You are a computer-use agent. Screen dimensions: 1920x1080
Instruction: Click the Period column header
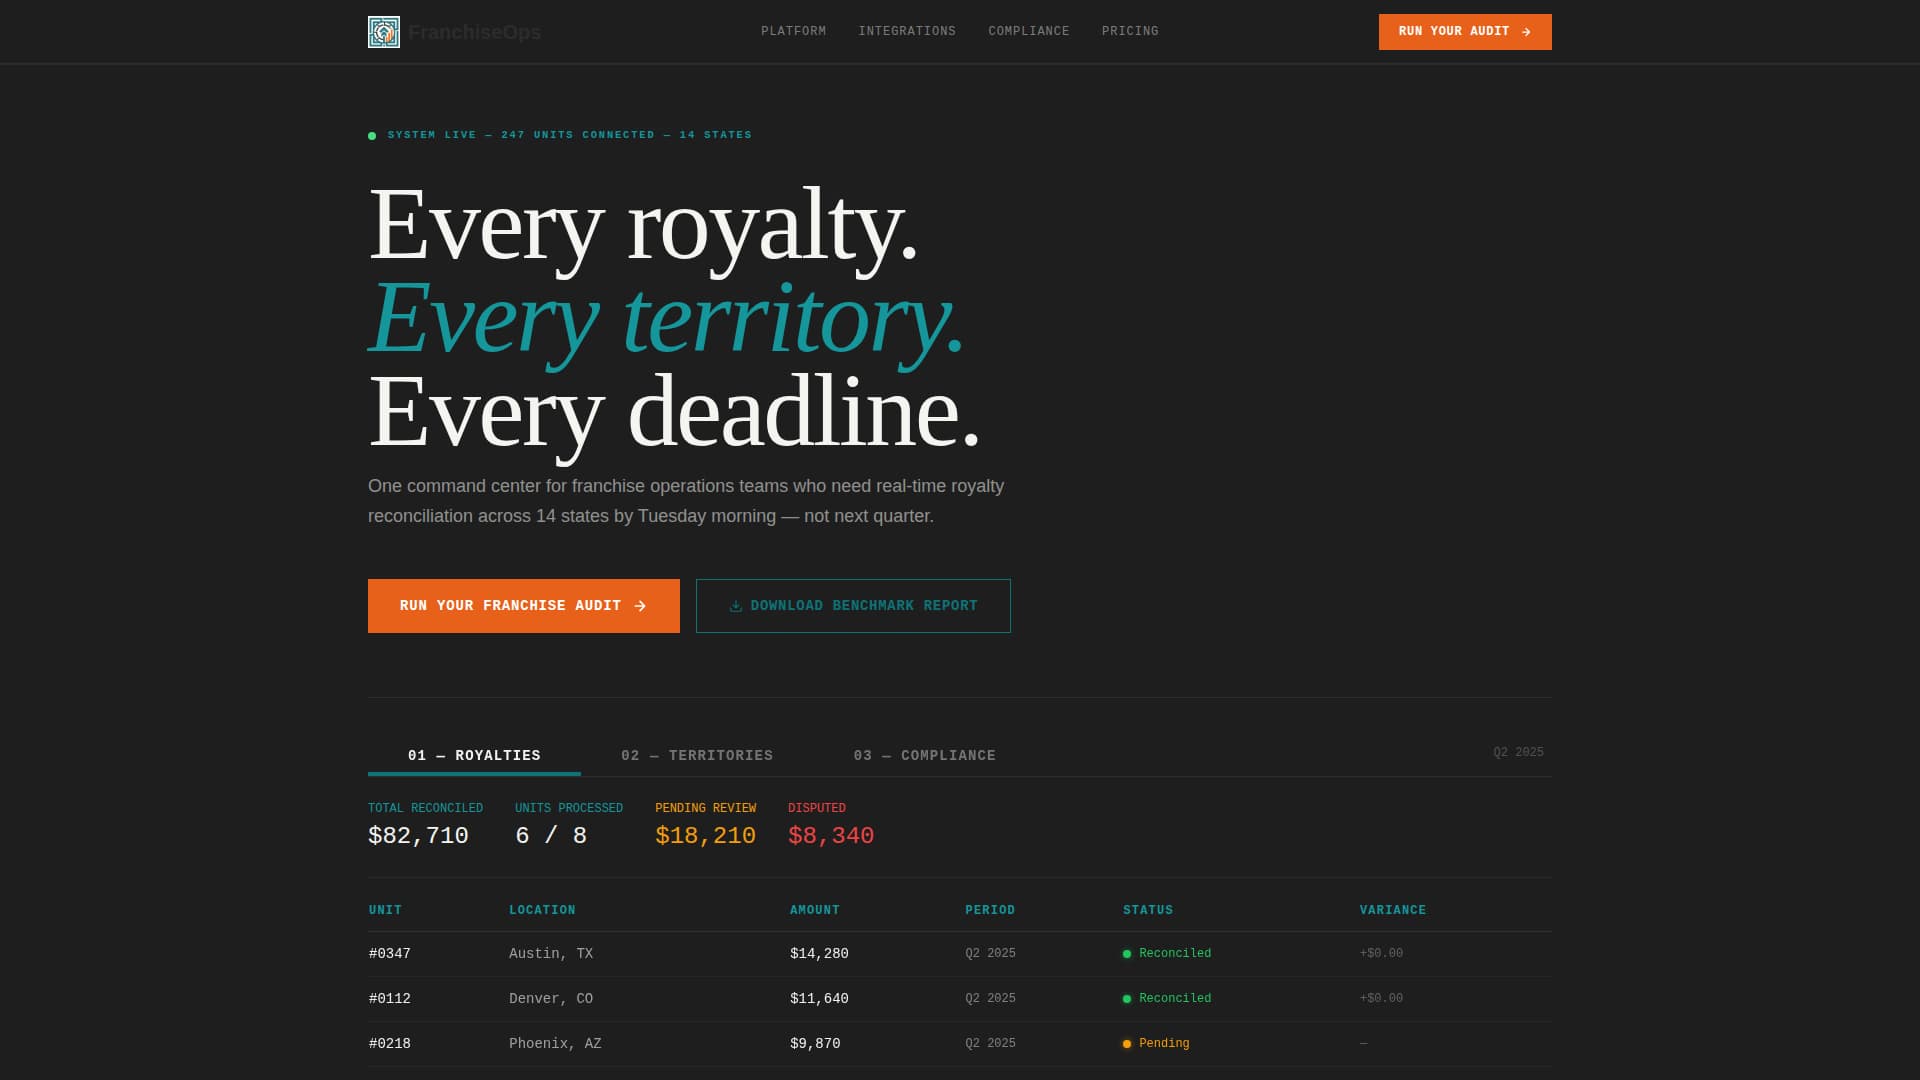pyautogui.click(x=990, y=910)
